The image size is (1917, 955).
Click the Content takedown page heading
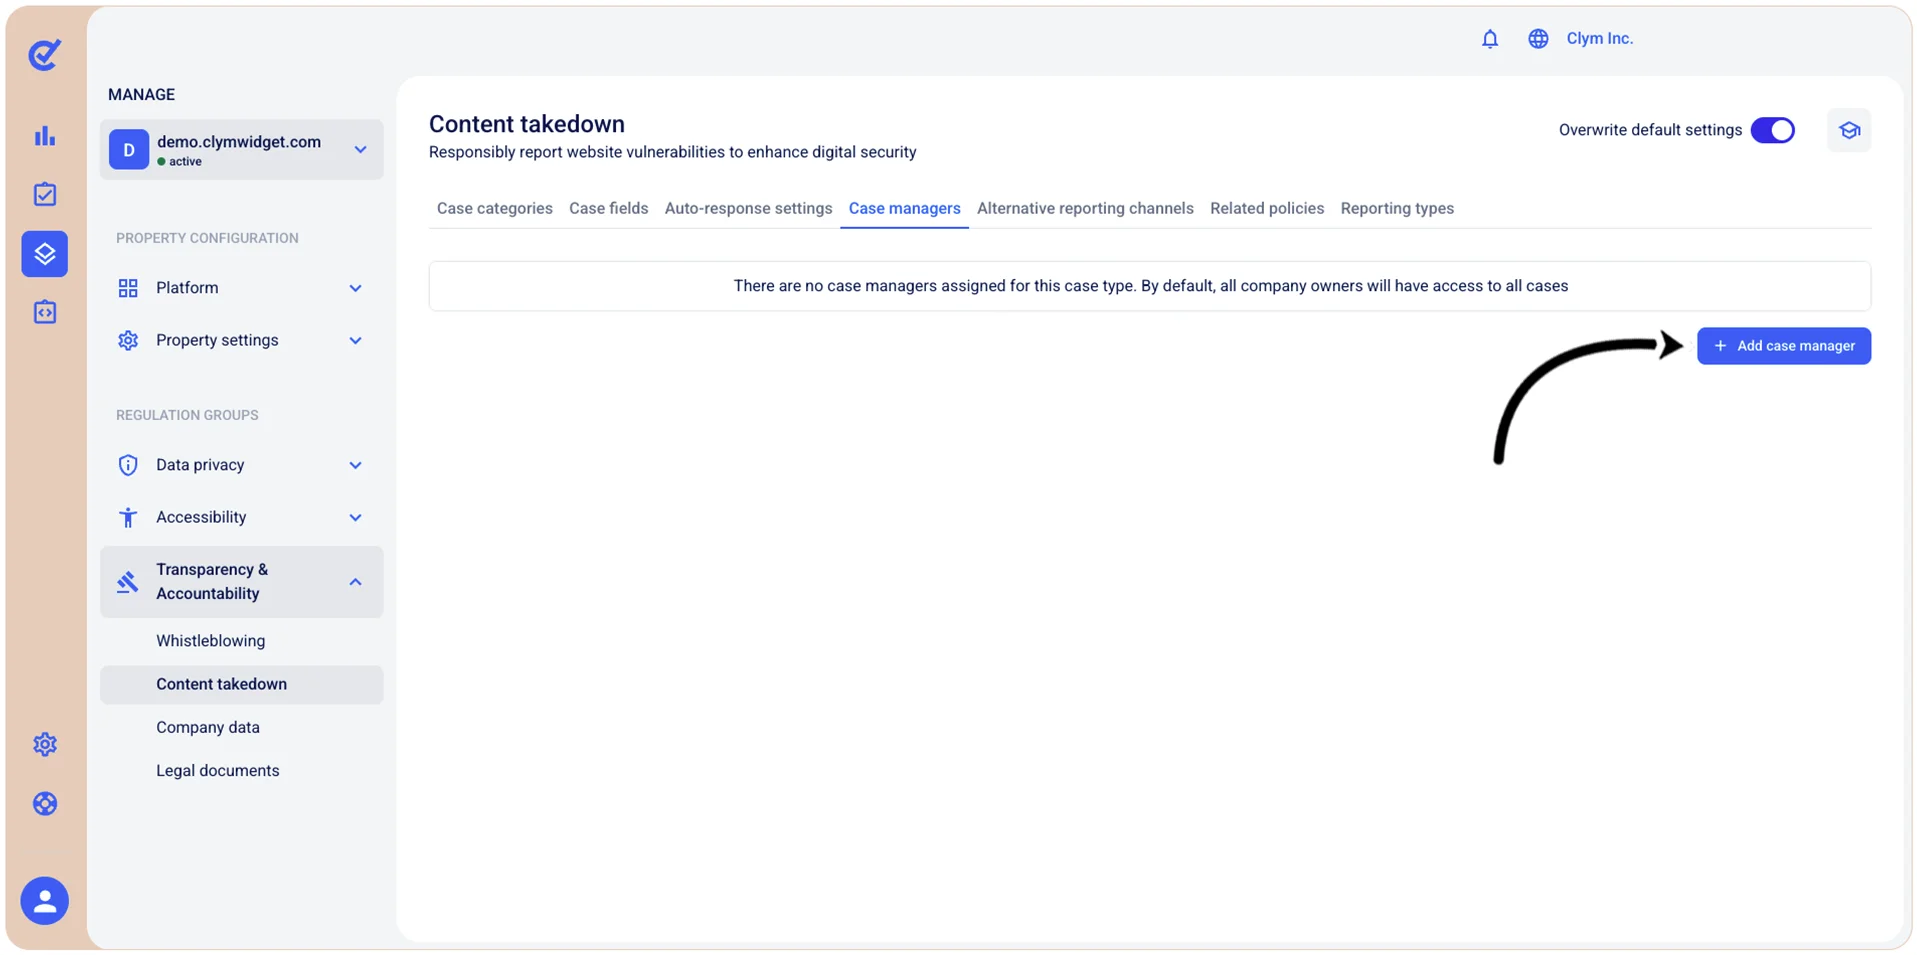(527, 124)
